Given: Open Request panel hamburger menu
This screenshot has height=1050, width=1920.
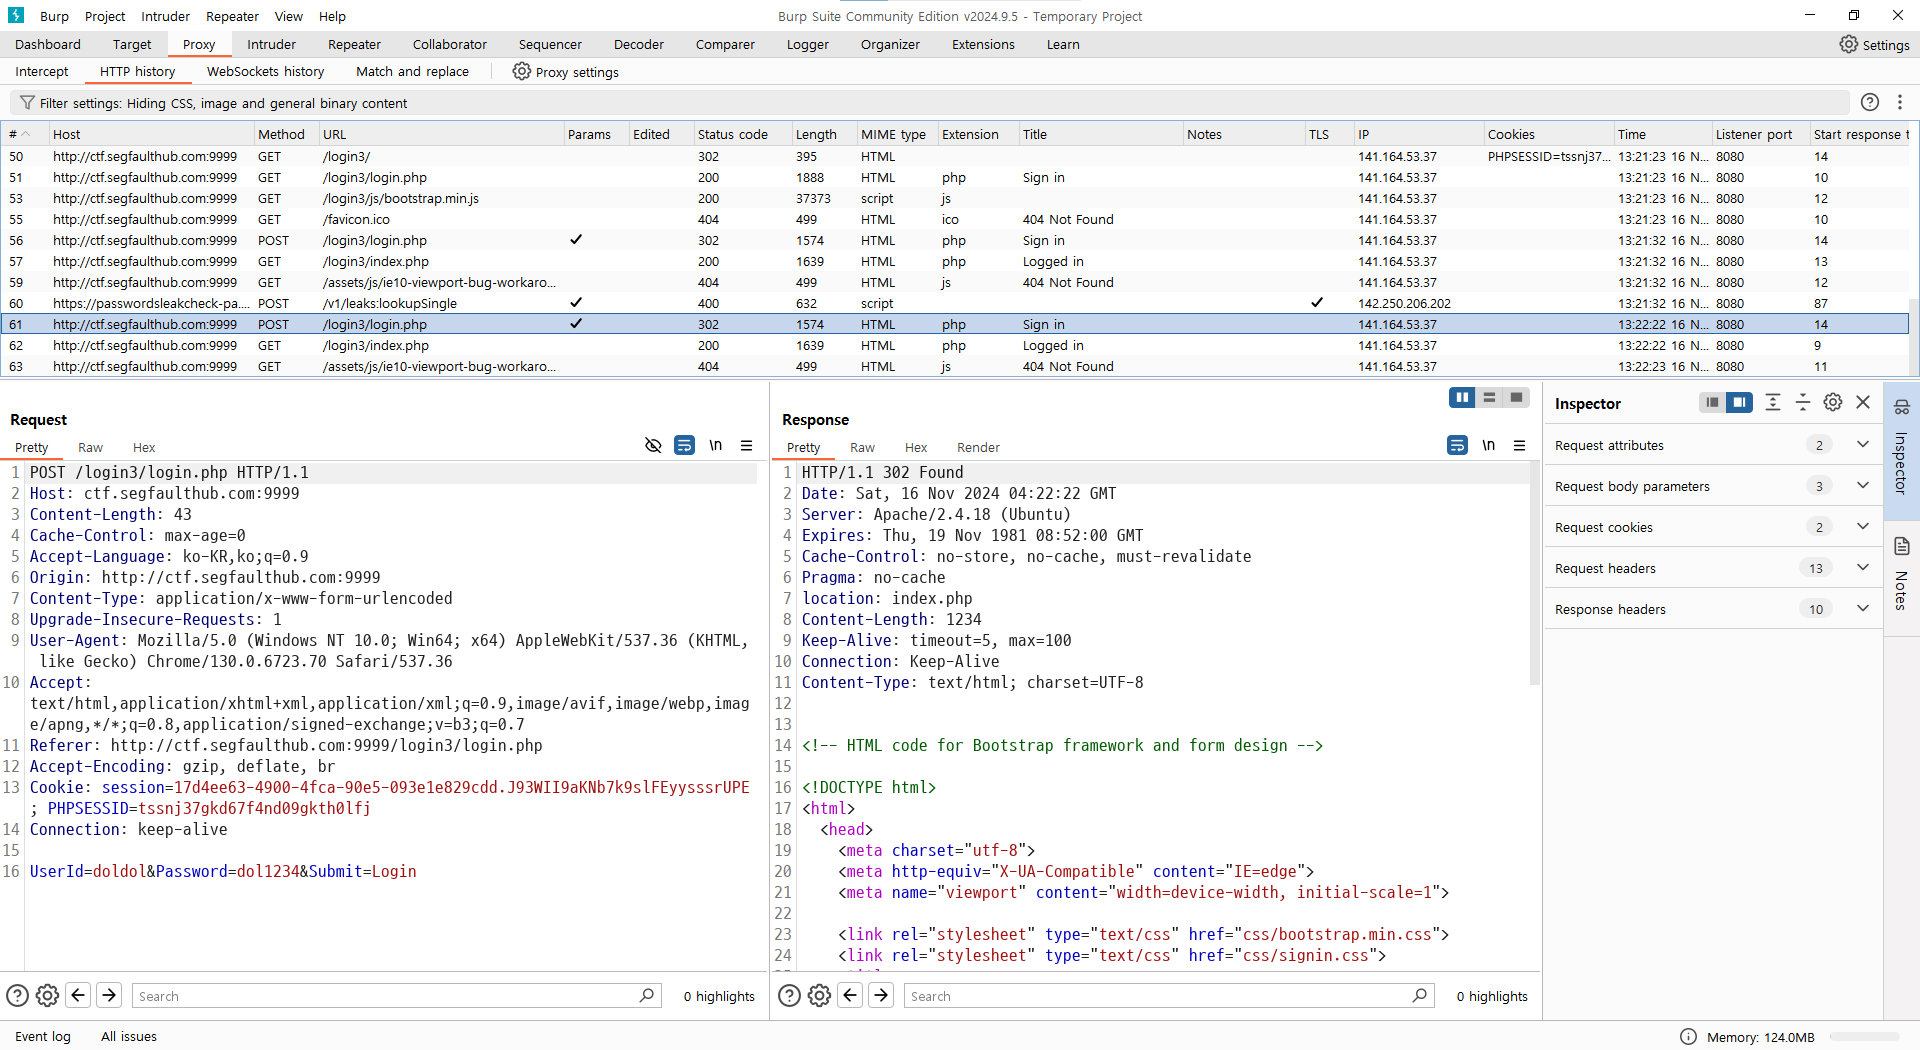Looking at the screenshot, I should click(x=747, y=445).
